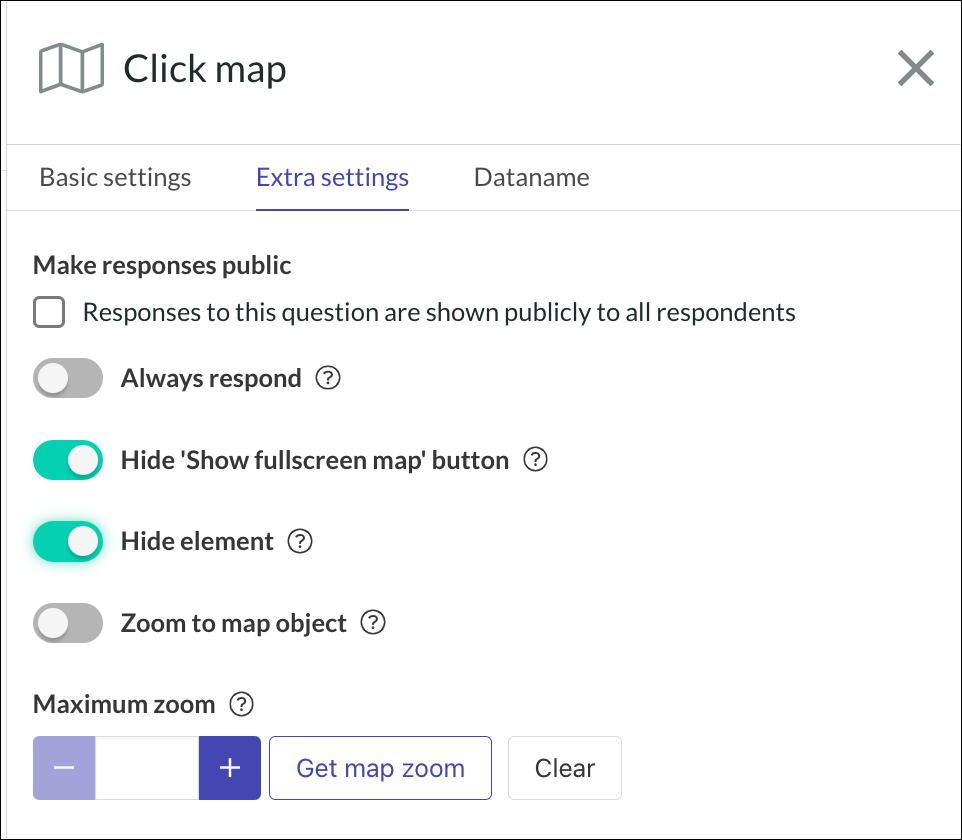The height and width of the screenshot is (840, 962).
Task: Switch to the Basic settings tab
Action: click(x=114, y=177)
